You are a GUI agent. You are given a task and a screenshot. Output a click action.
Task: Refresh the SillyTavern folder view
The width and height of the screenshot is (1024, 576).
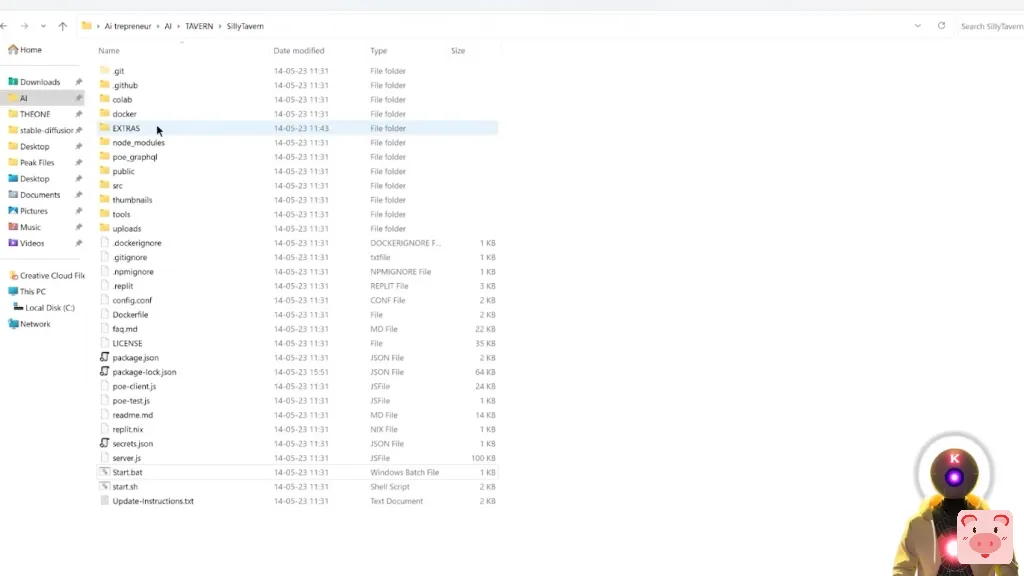coord(941,26)
